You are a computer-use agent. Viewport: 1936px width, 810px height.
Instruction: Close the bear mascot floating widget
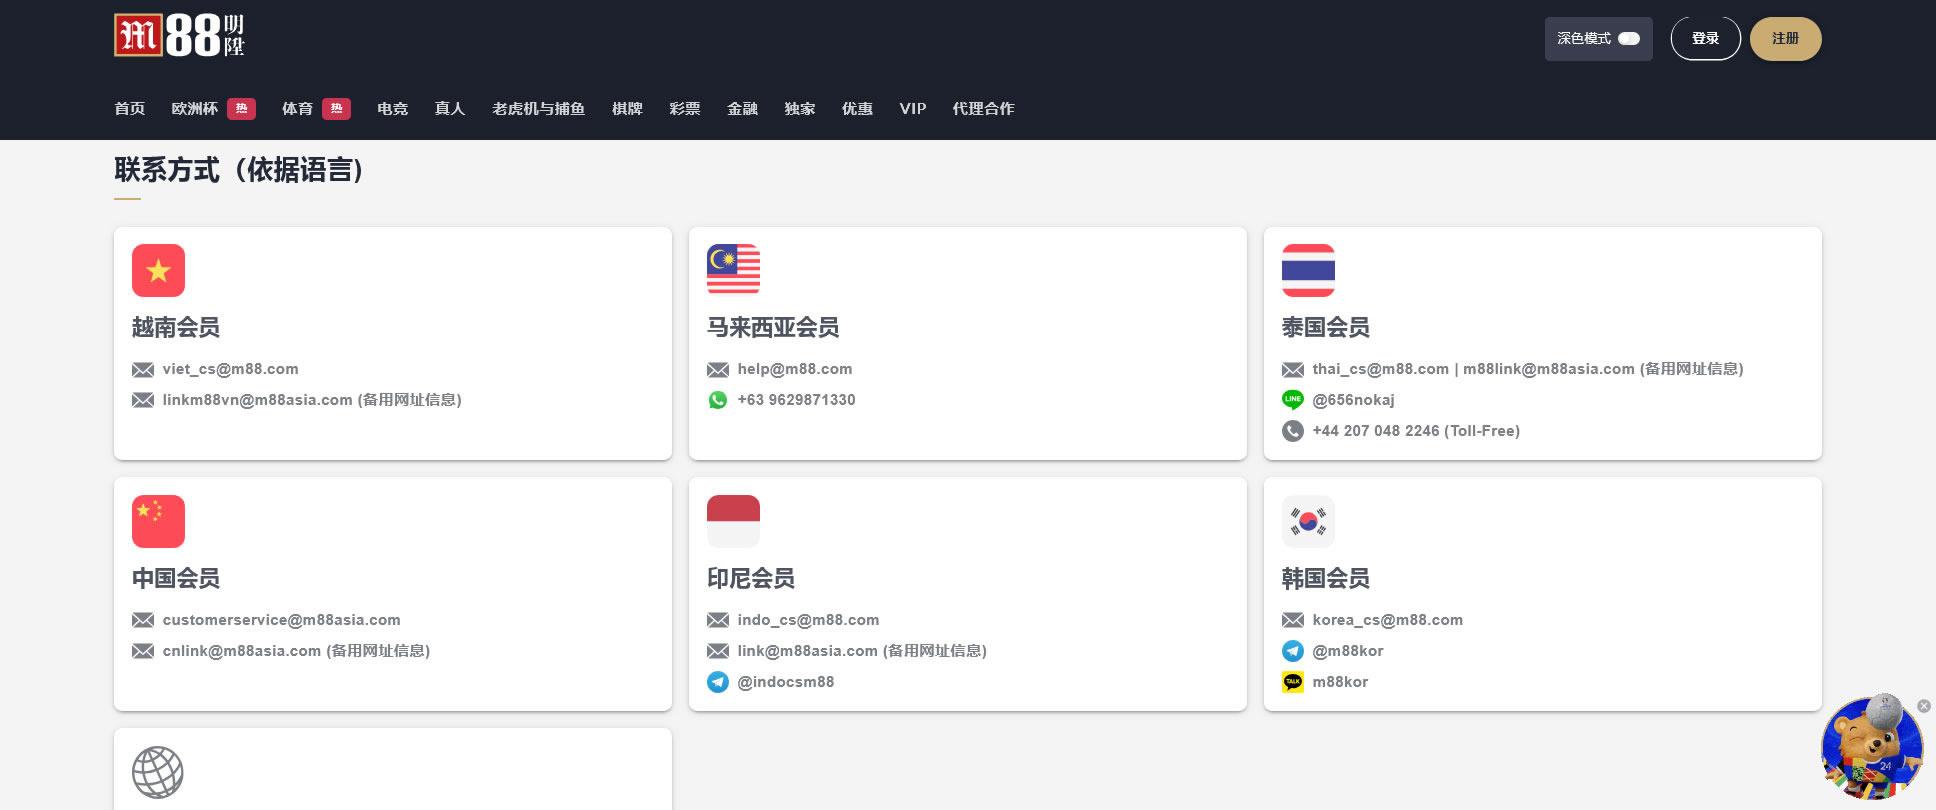[1924, 706]
